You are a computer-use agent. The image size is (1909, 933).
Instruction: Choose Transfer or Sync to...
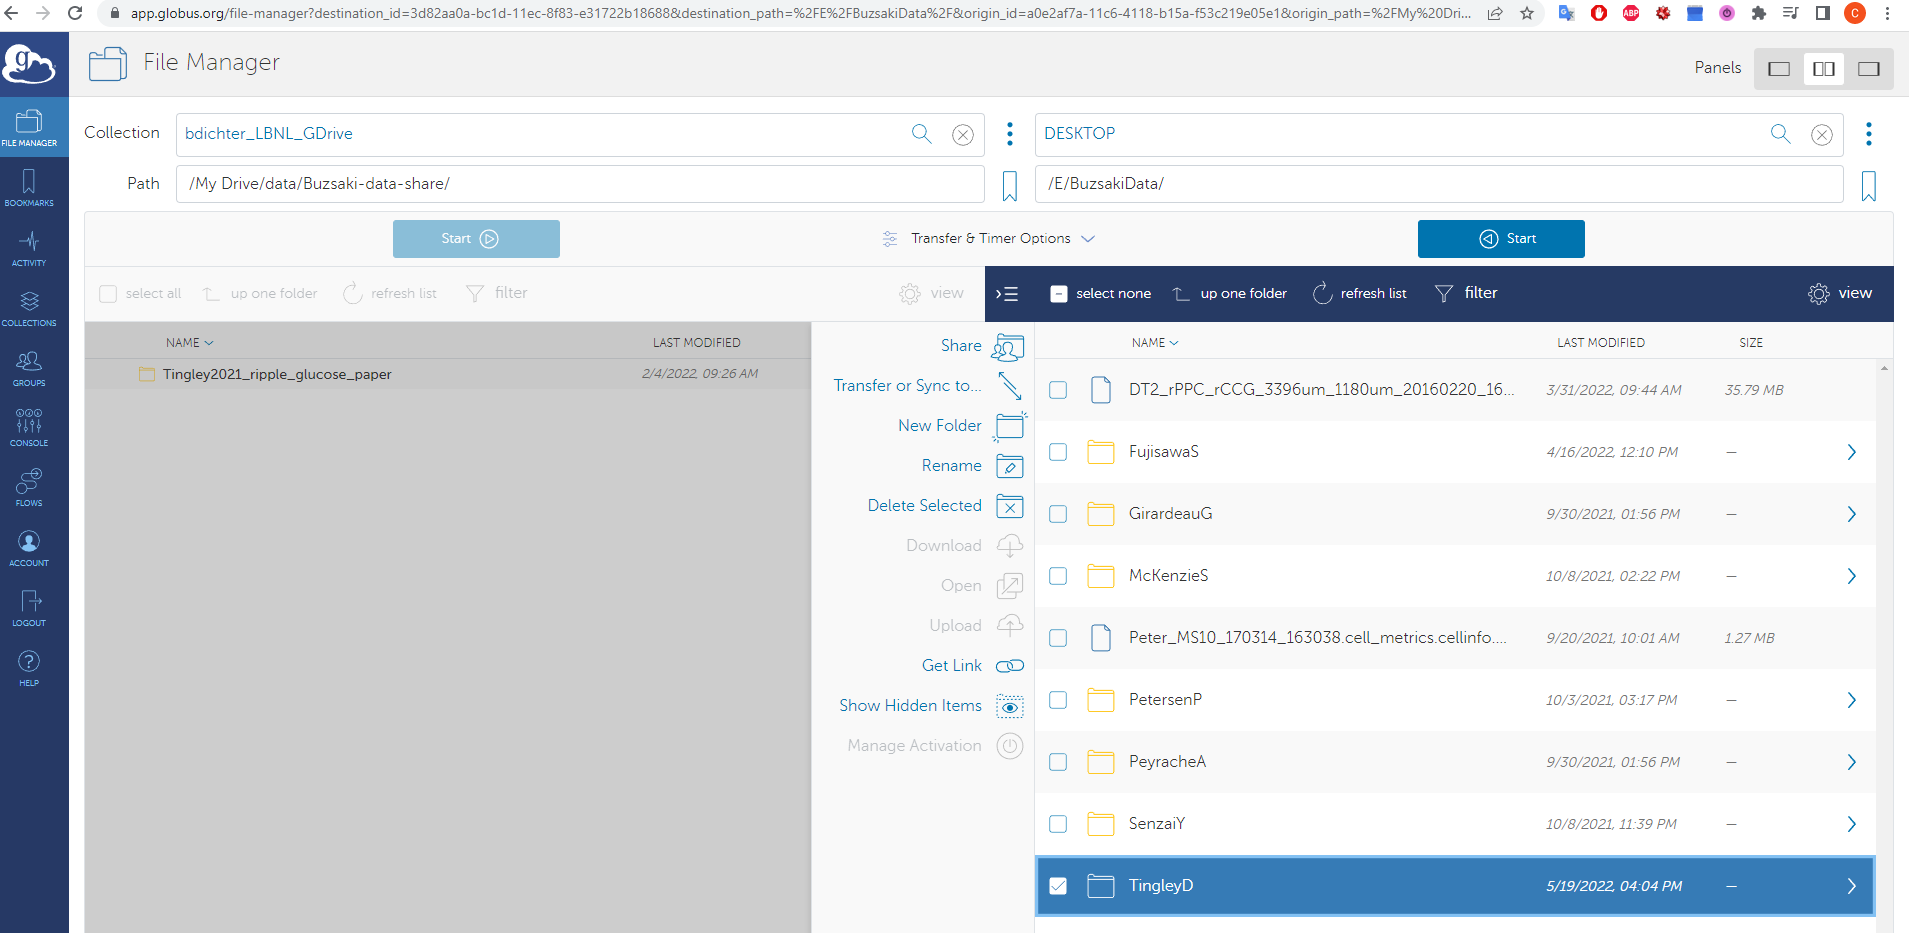point(928,386)
